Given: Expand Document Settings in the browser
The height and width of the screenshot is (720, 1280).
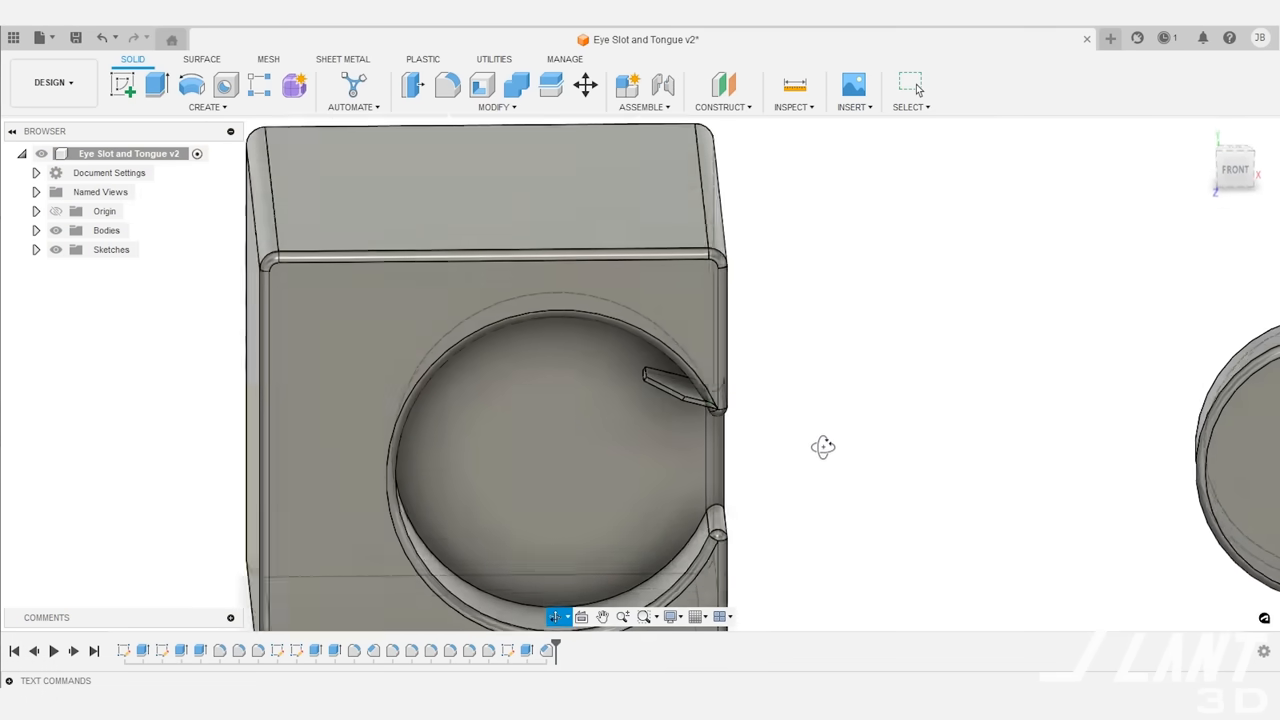Looking at the screenshot, I should coord(36,172).
